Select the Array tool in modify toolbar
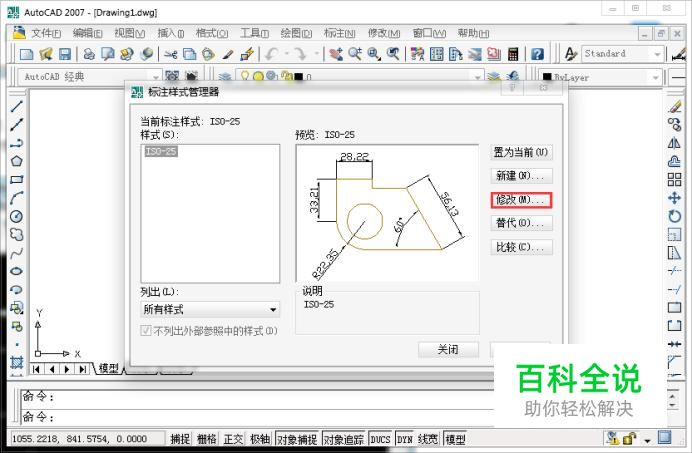The image size is (692, 453). [674, 180]
